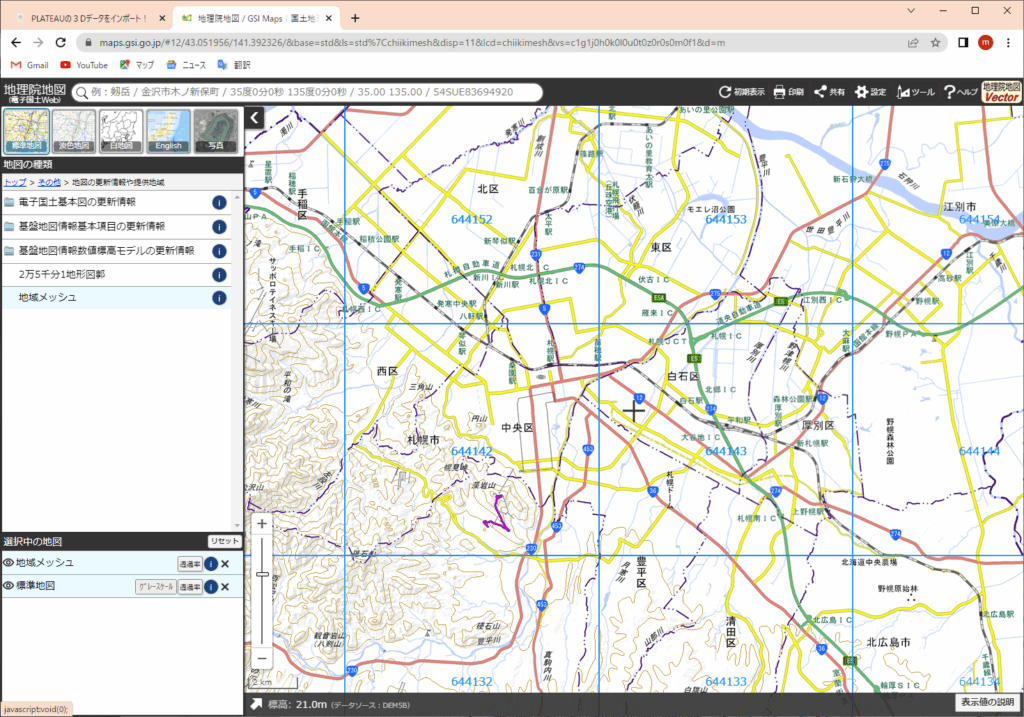The height and width of the screenshot is (717, 1024).
Task: Go to トップ breadcrumb link
Action: coord(15,183)
